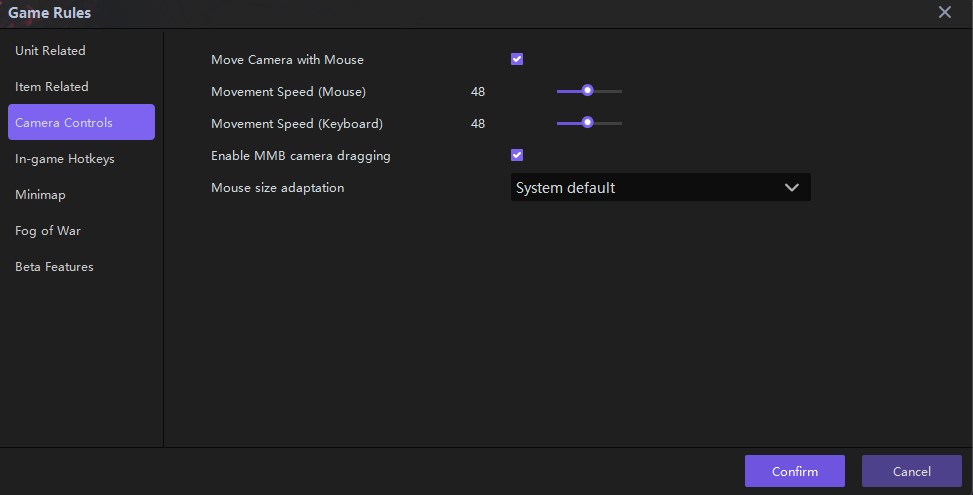Click the Mouse movement speed slider handle
The width and height of the screenshot is (973, 495).
(x=588, y=91)
